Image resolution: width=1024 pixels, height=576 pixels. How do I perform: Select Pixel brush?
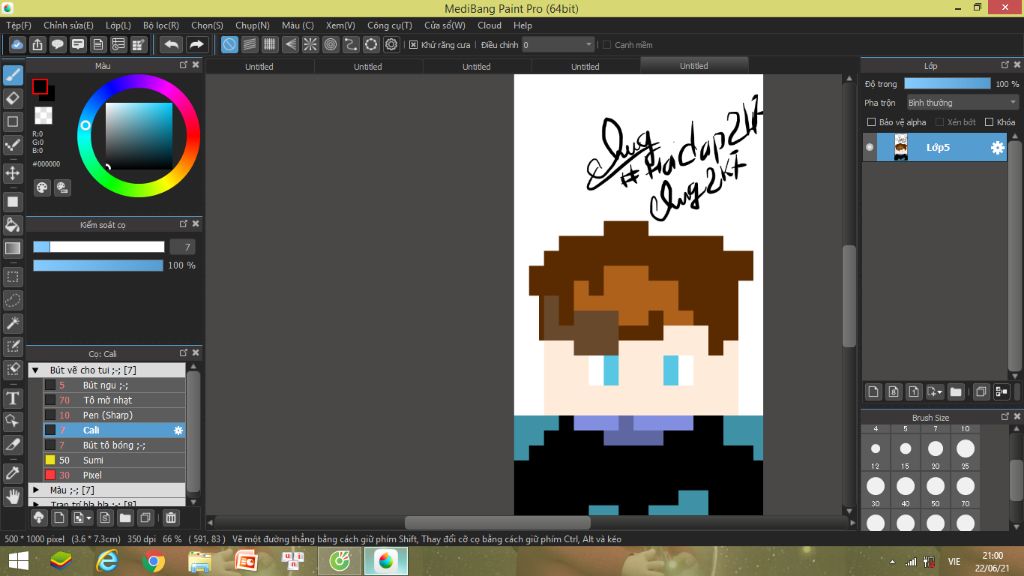point(114,475)
